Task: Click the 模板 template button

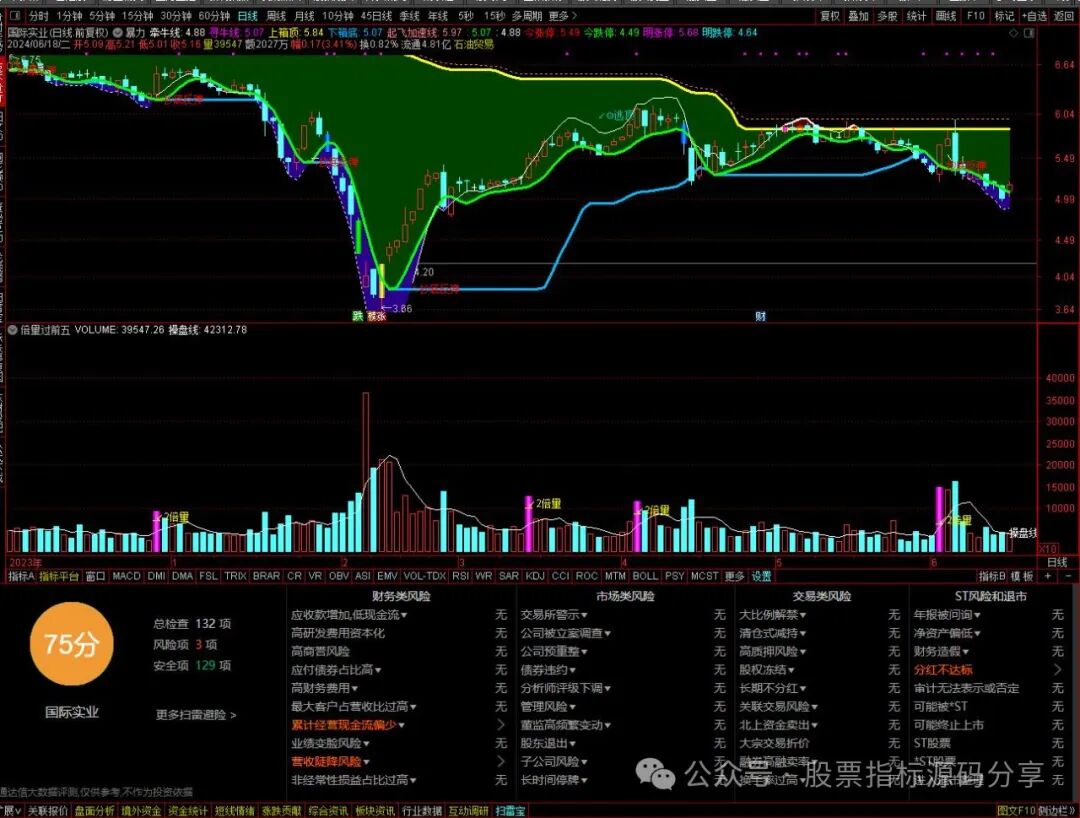Action: pos(1022,576)
